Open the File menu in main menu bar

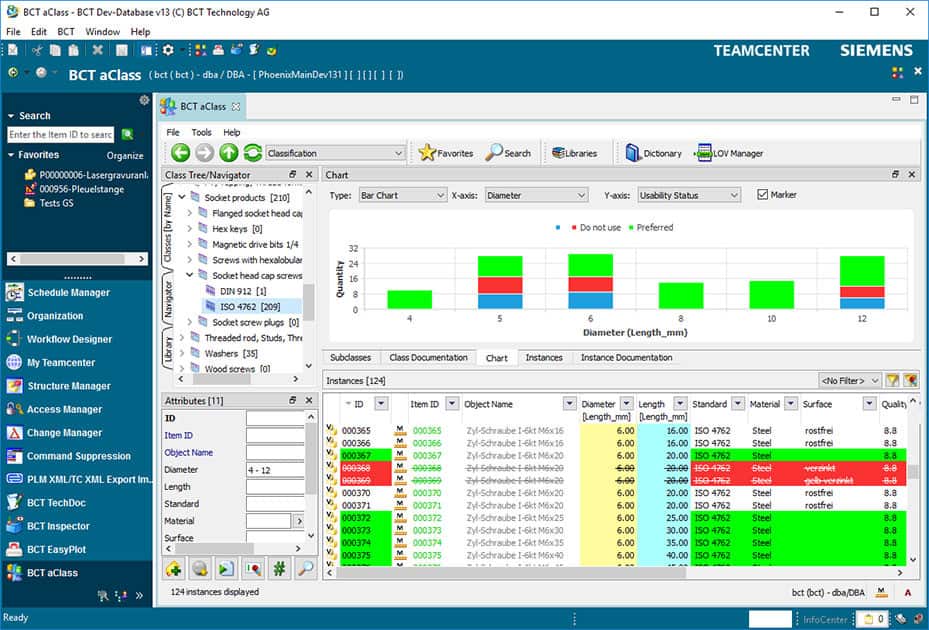[x=13, y=31]
